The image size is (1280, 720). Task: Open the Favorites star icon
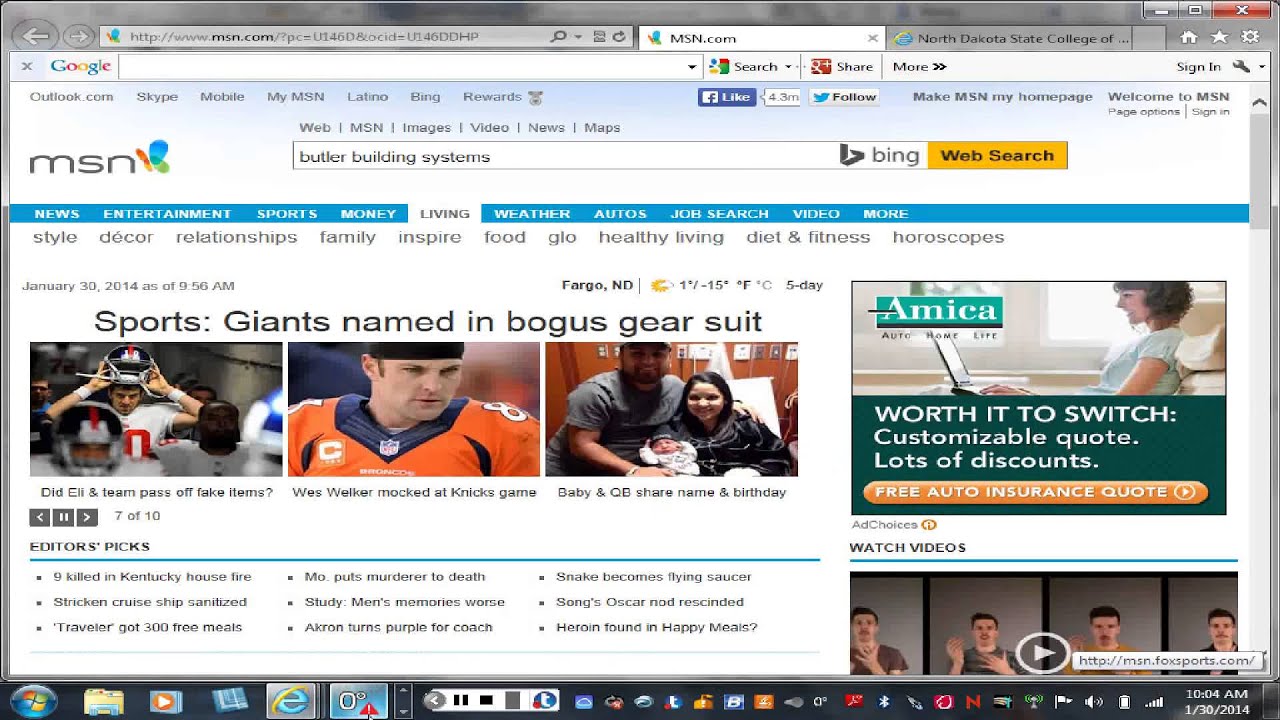point(1219,37)
